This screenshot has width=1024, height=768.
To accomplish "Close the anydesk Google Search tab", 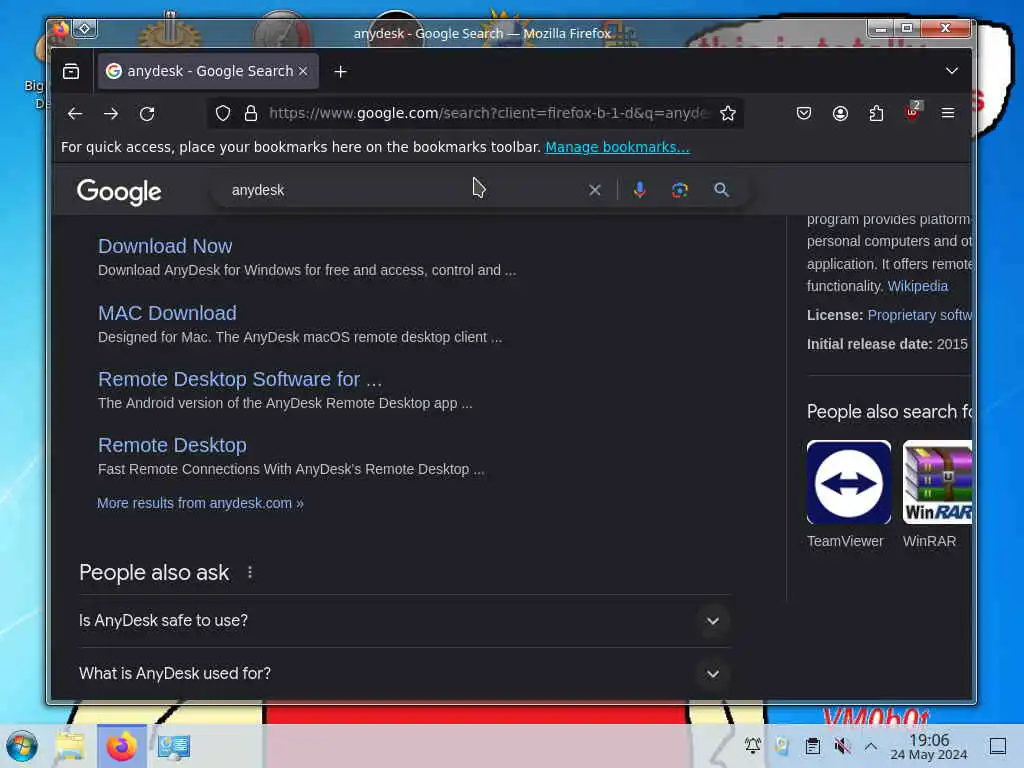I will point(303,71).
